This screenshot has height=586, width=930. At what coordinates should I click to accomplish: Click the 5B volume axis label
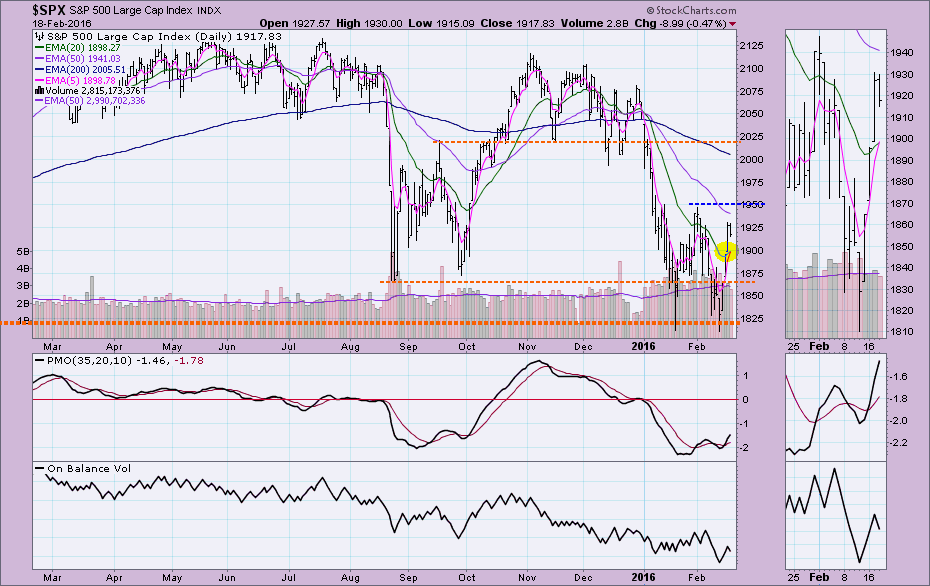[x=23, y=251]
